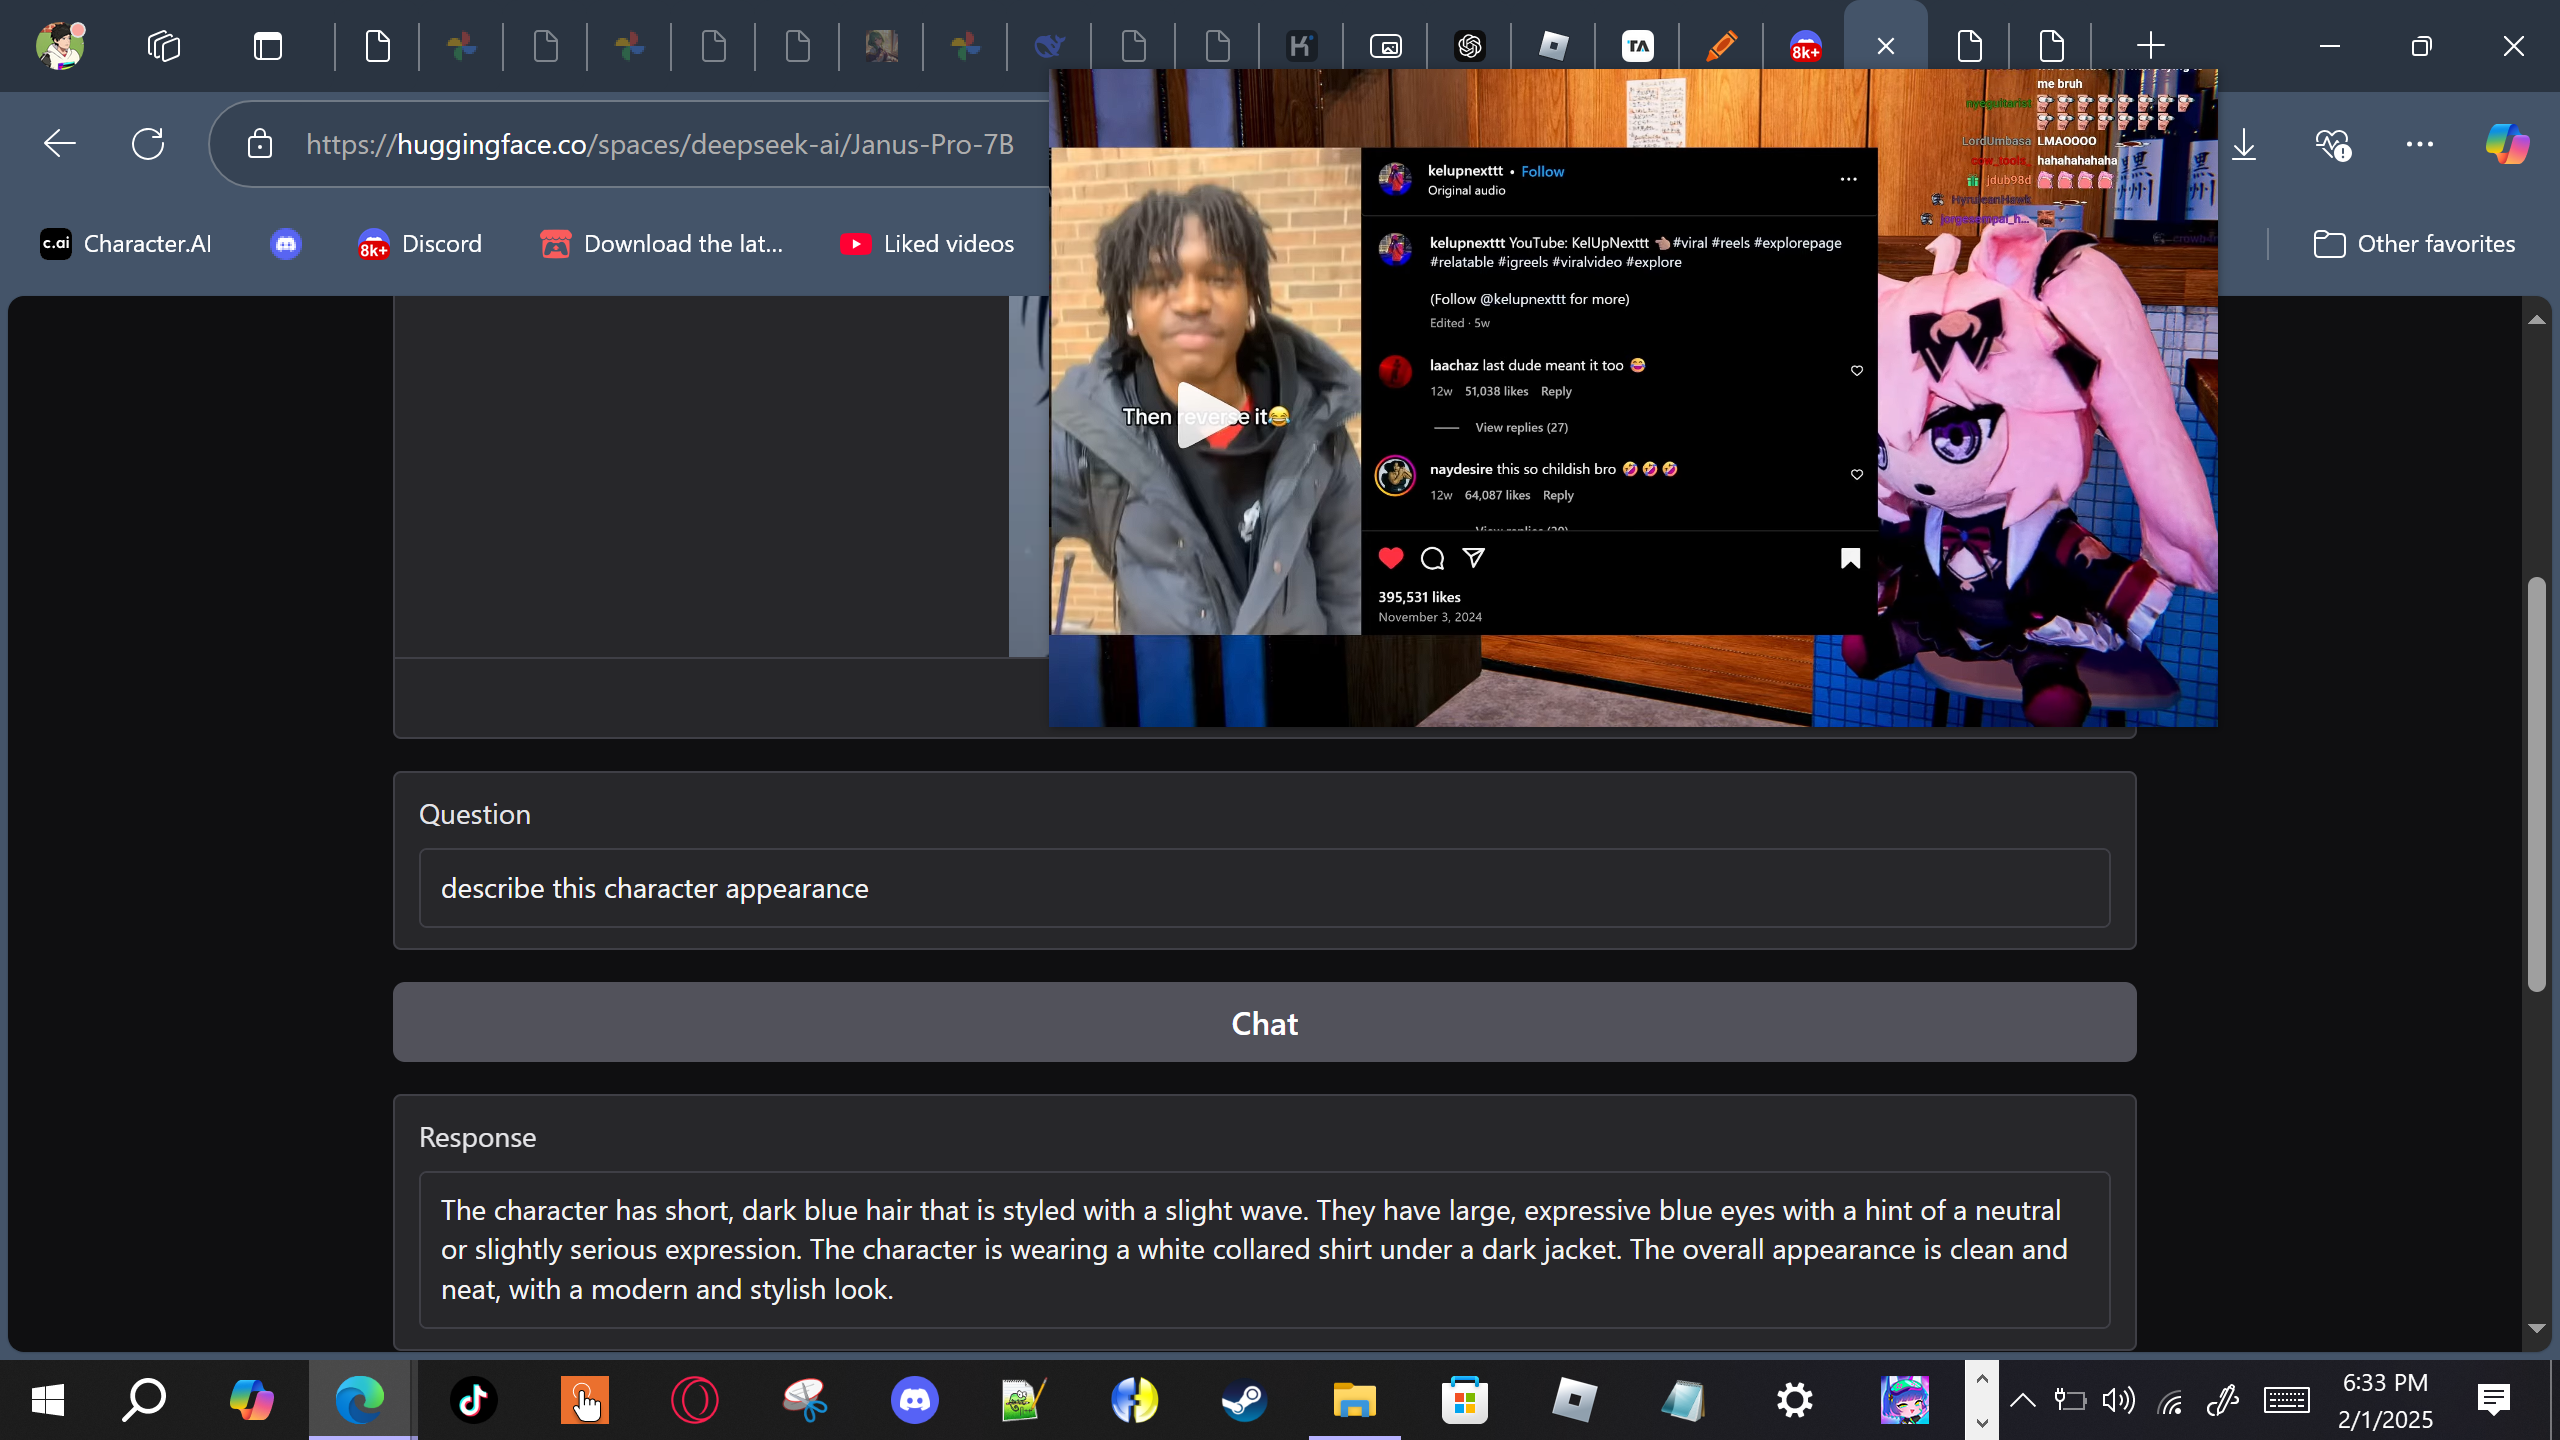The width and height of the screenshot is (2560, 1440).
Task: Open the Copilot icon in the browser toolbar
Action: click(x=2506, y=144)
